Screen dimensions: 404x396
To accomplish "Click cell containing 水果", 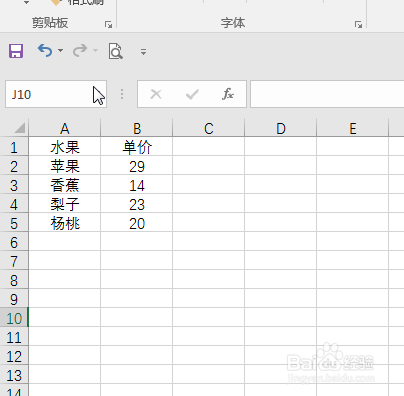I will tap(65, 147).
